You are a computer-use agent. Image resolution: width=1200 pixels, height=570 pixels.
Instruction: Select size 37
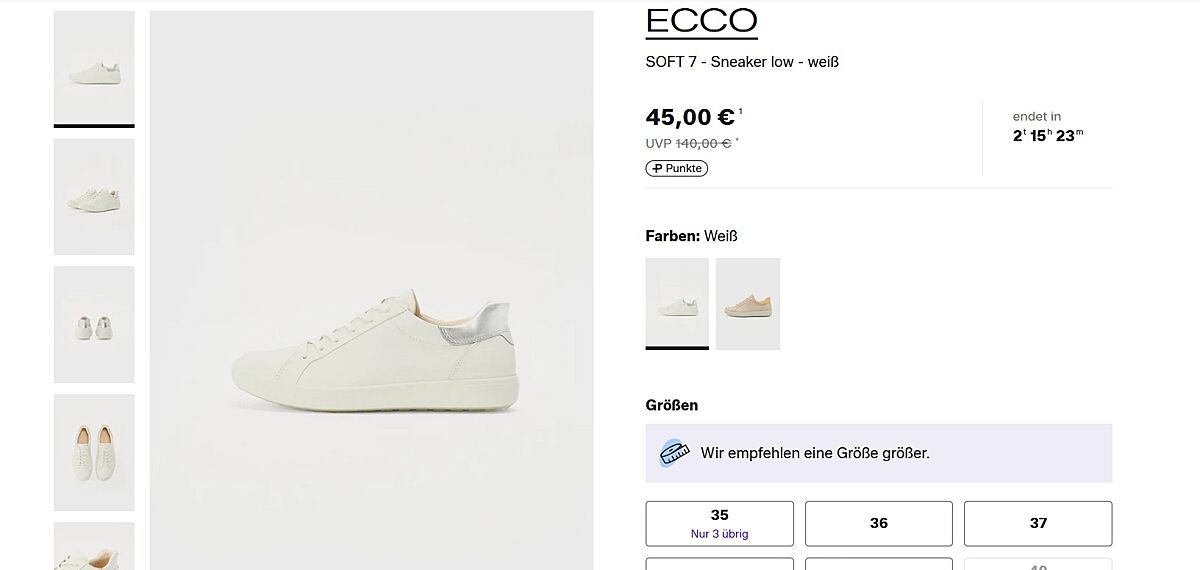pos(1038,523)
